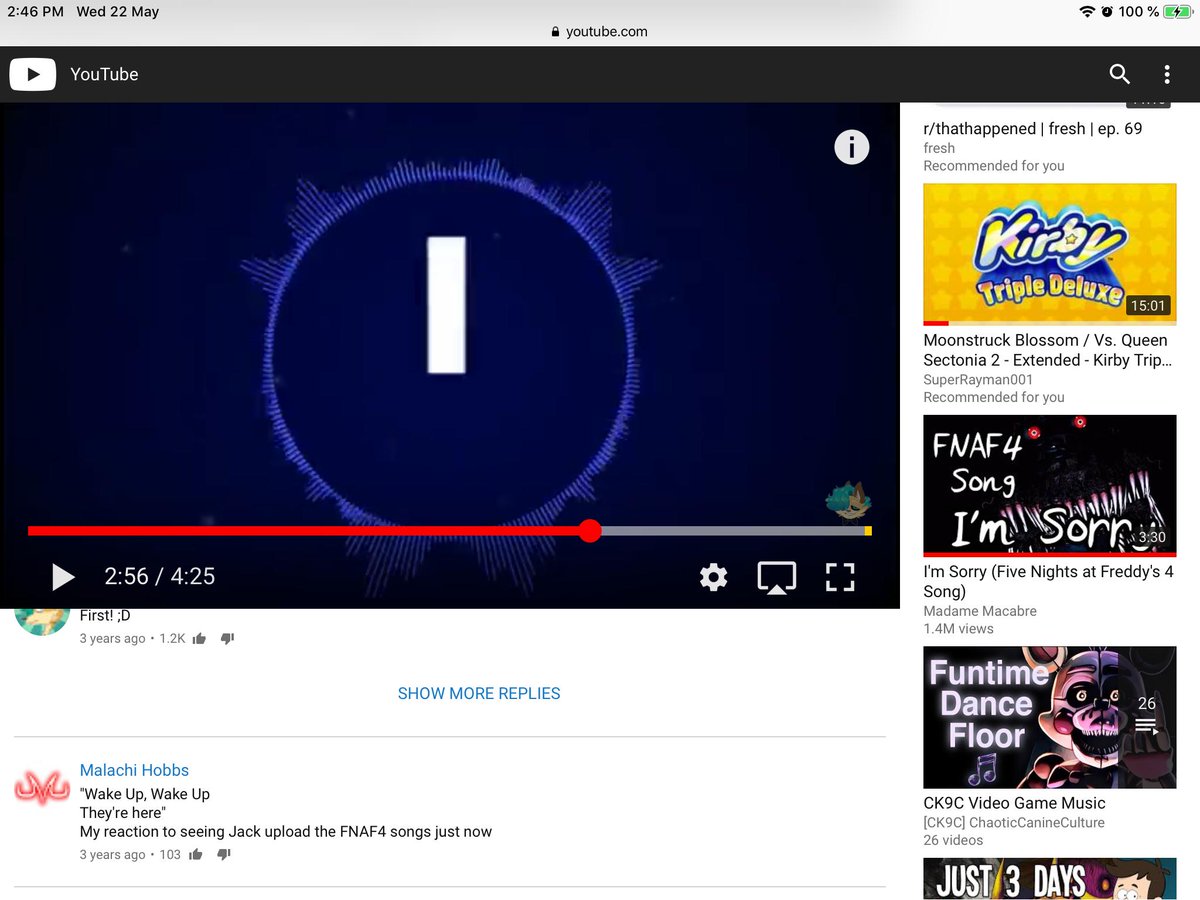Viewport: 1200px width, 900px height.
Task: Open Moonstruck Blossom video title
Action: [1047, 350]
